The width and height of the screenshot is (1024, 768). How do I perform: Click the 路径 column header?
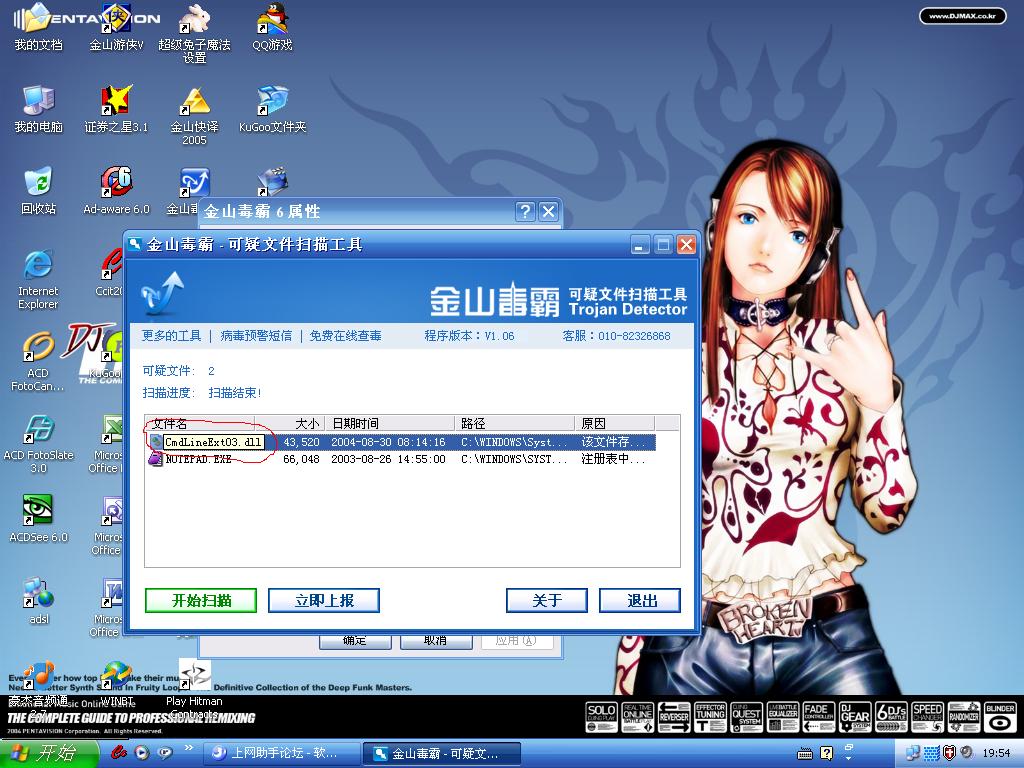[x=515, y=423]
